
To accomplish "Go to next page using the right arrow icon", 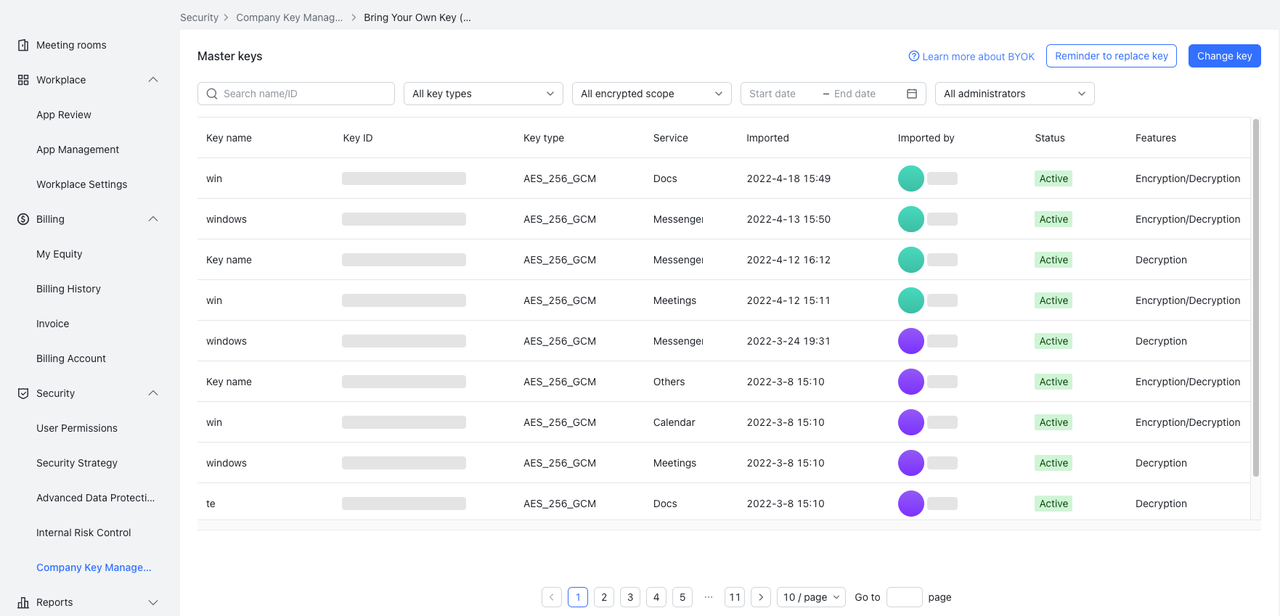I will (x=760, y=596).
